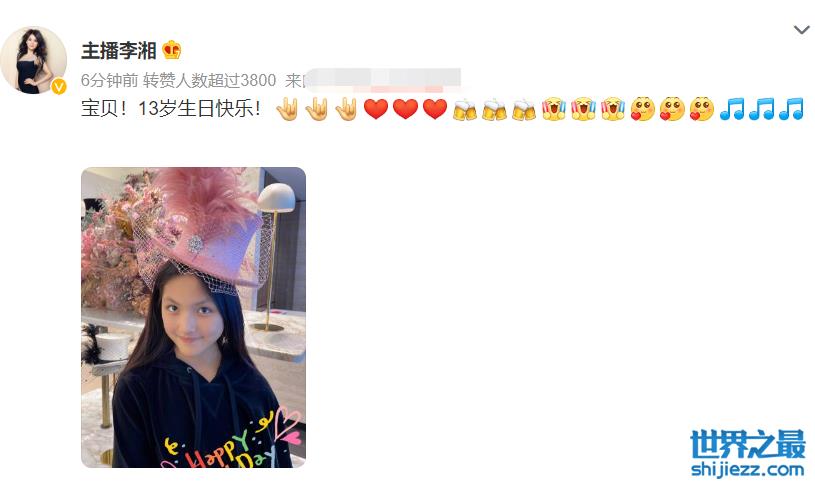Click the blurred source text after 来自
This screenshot has width=815, height=484.
coord(383,78)
